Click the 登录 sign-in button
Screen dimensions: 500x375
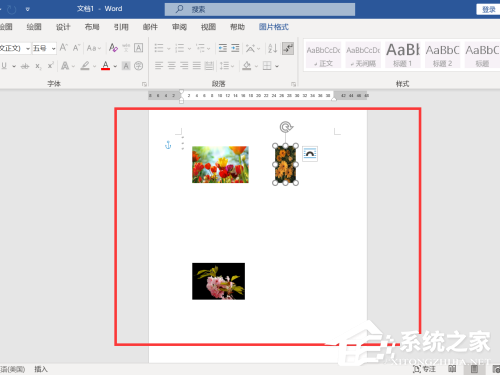[x=488, y=9]
